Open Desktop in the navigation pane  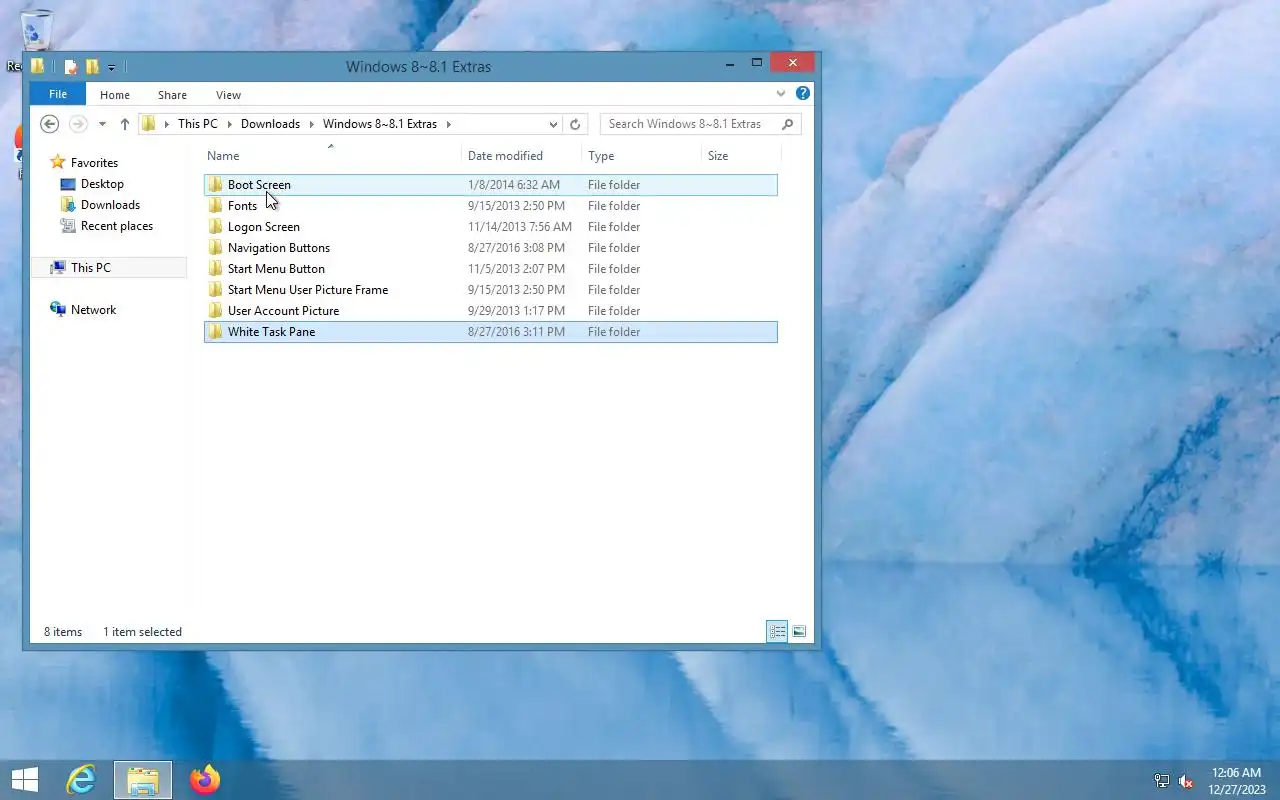(102, 184)
